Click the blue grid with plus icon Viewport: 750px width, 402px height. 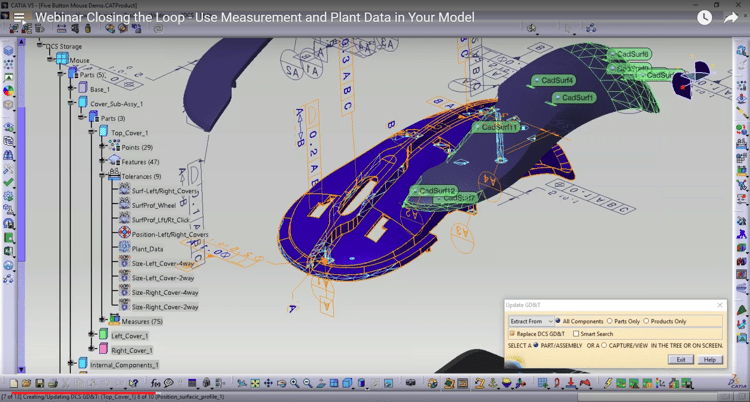point(542,383)
